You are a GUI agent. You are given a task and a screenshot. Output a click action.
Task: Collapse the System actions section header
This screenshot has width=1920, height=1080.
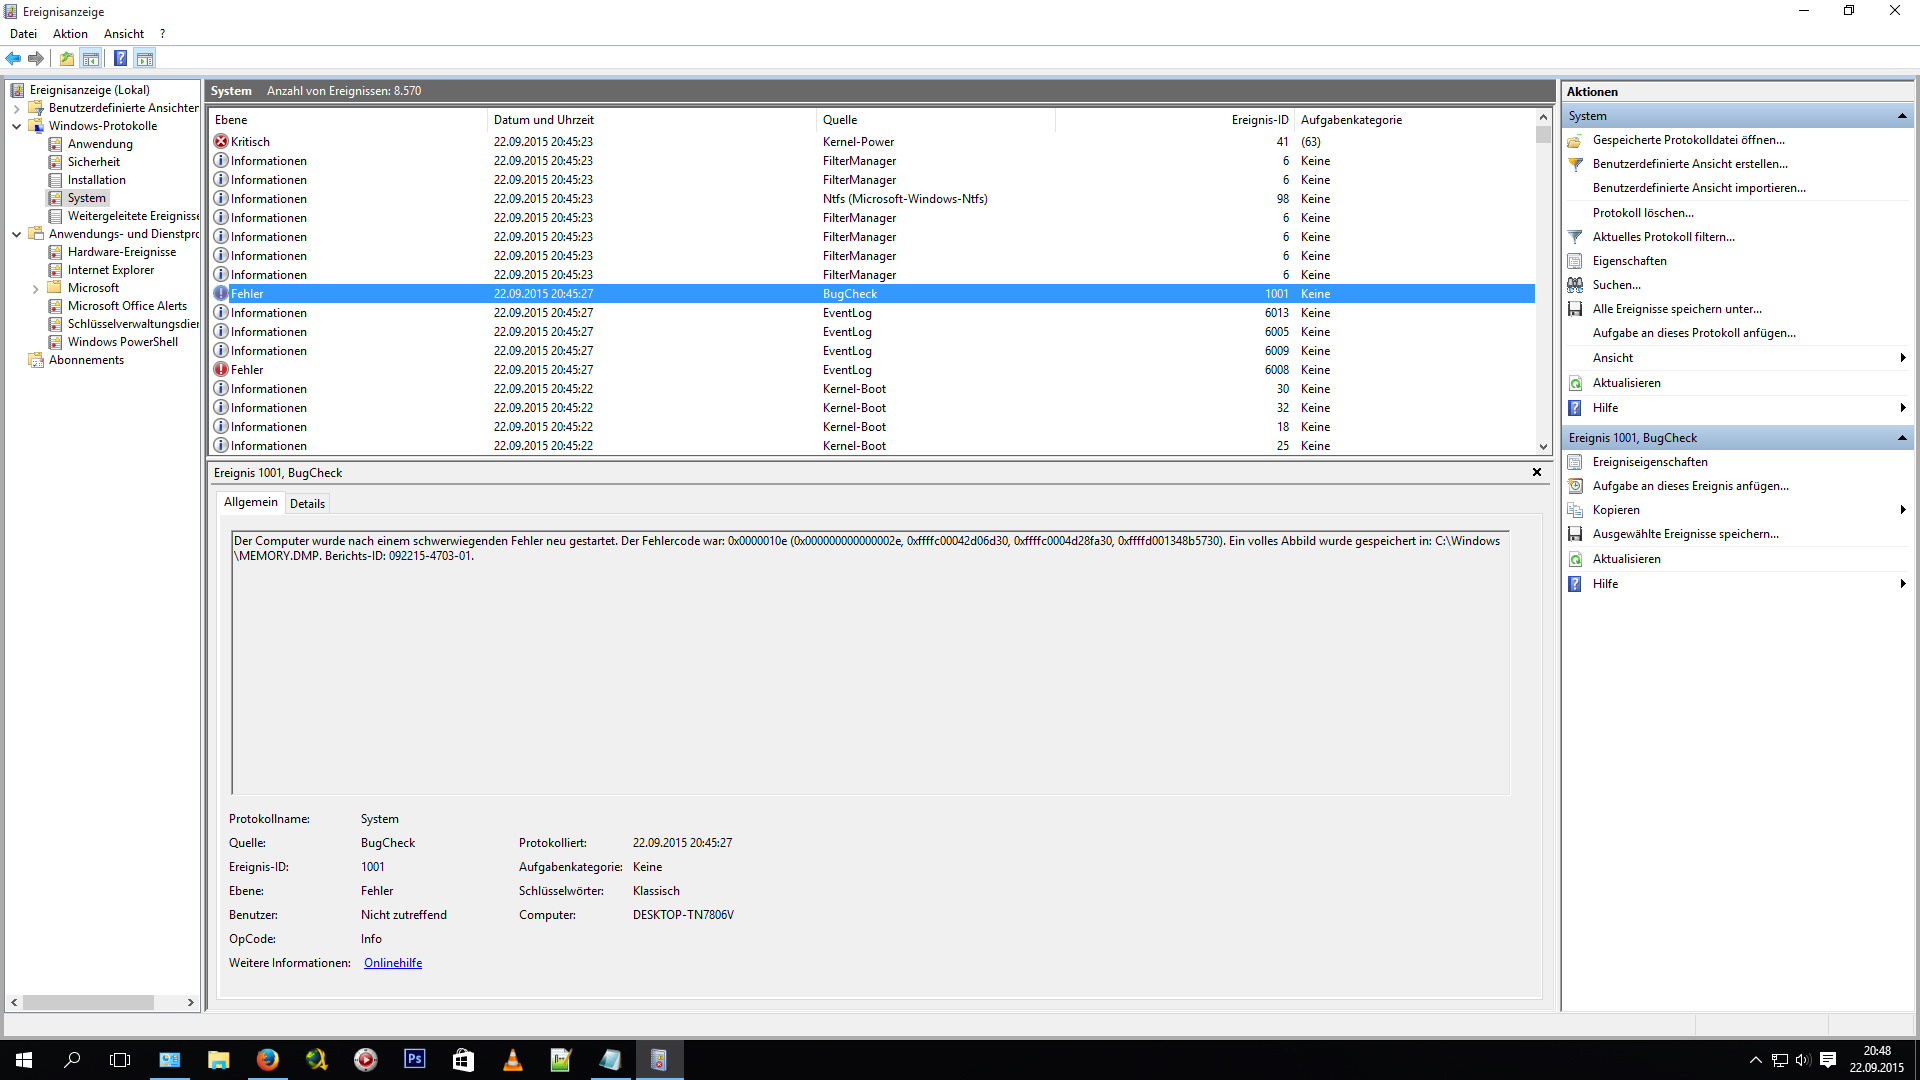(x=1901, y=116)
